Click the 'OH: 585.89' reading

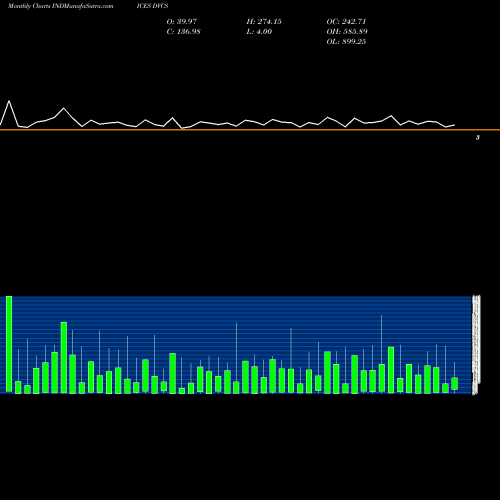[347, 32]
